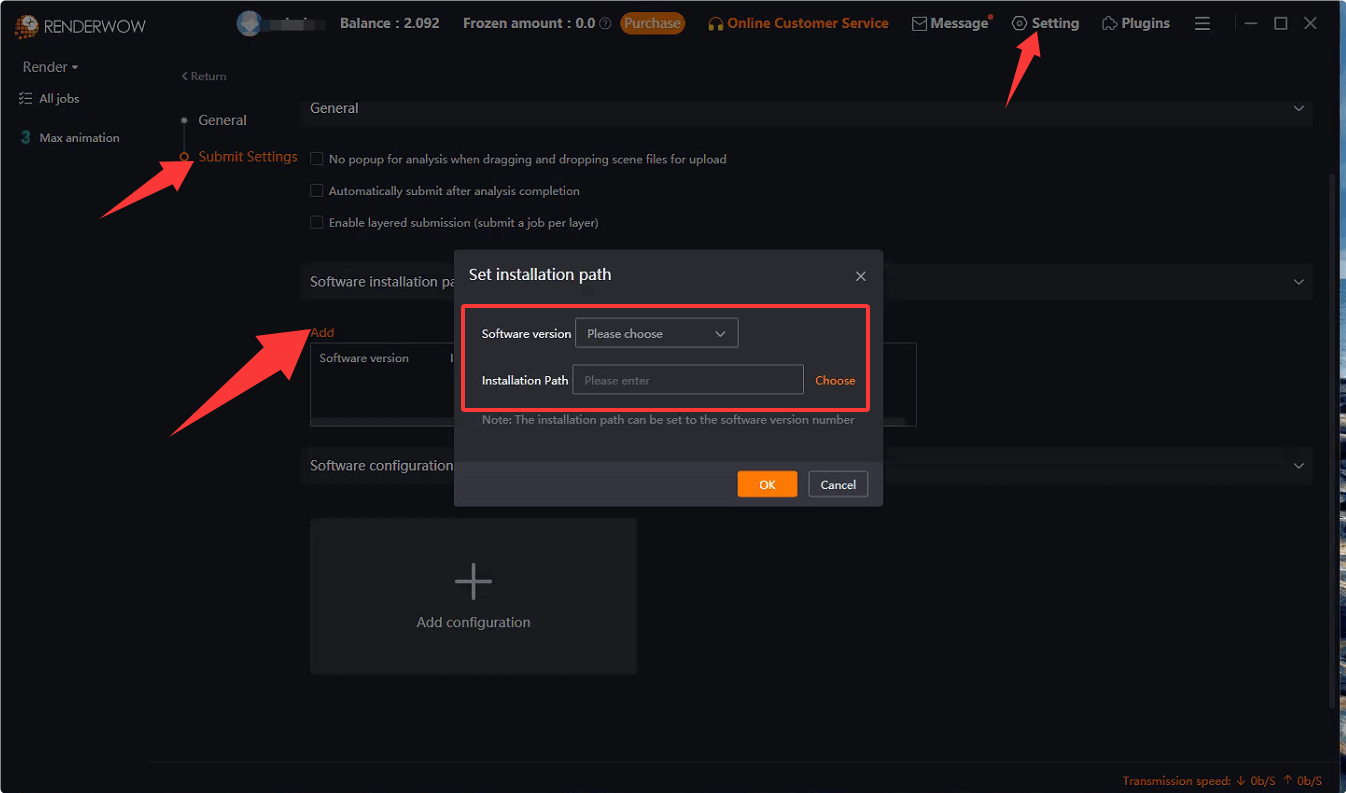
Task: Select the All jobs list
Action: tap(58, 98)
